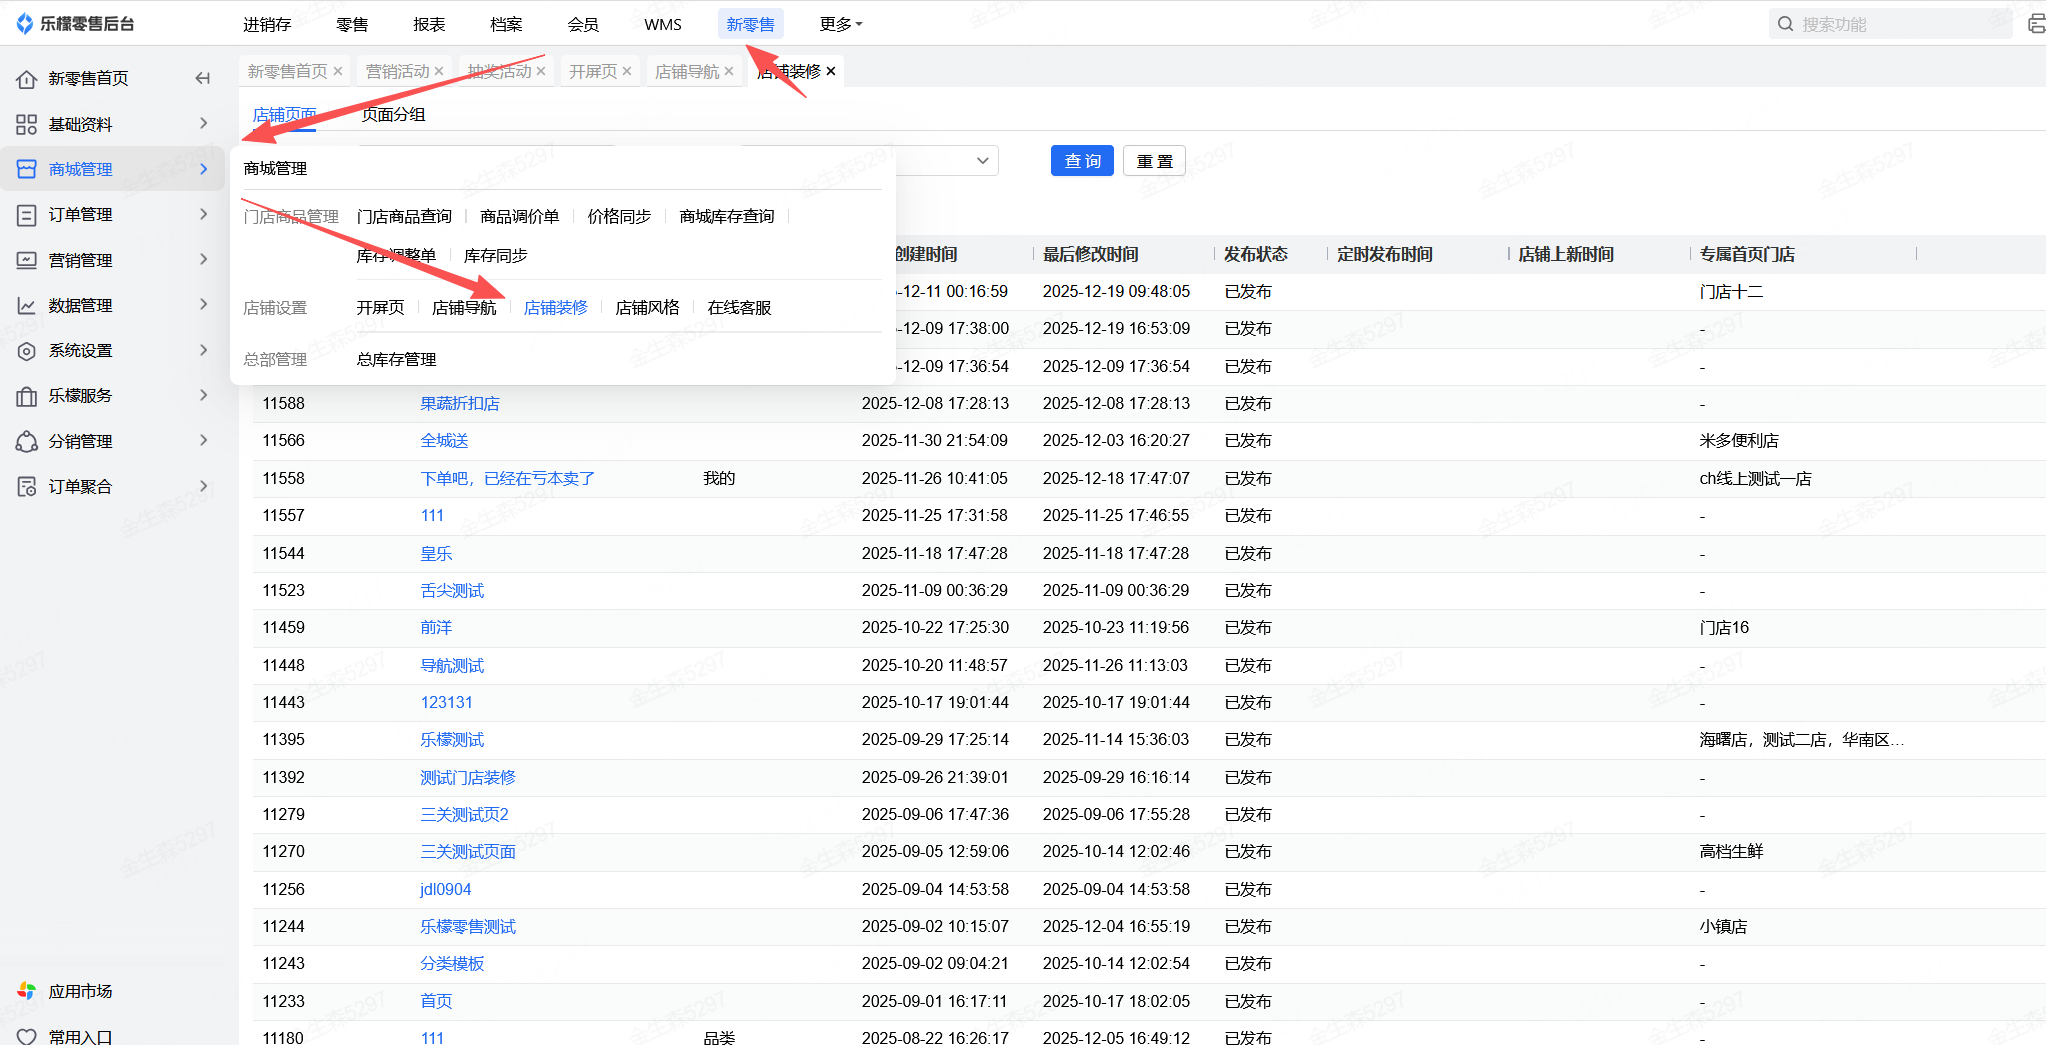
Task: Expand the 分销管理 sidebar chevron
Action: [203, 441]
